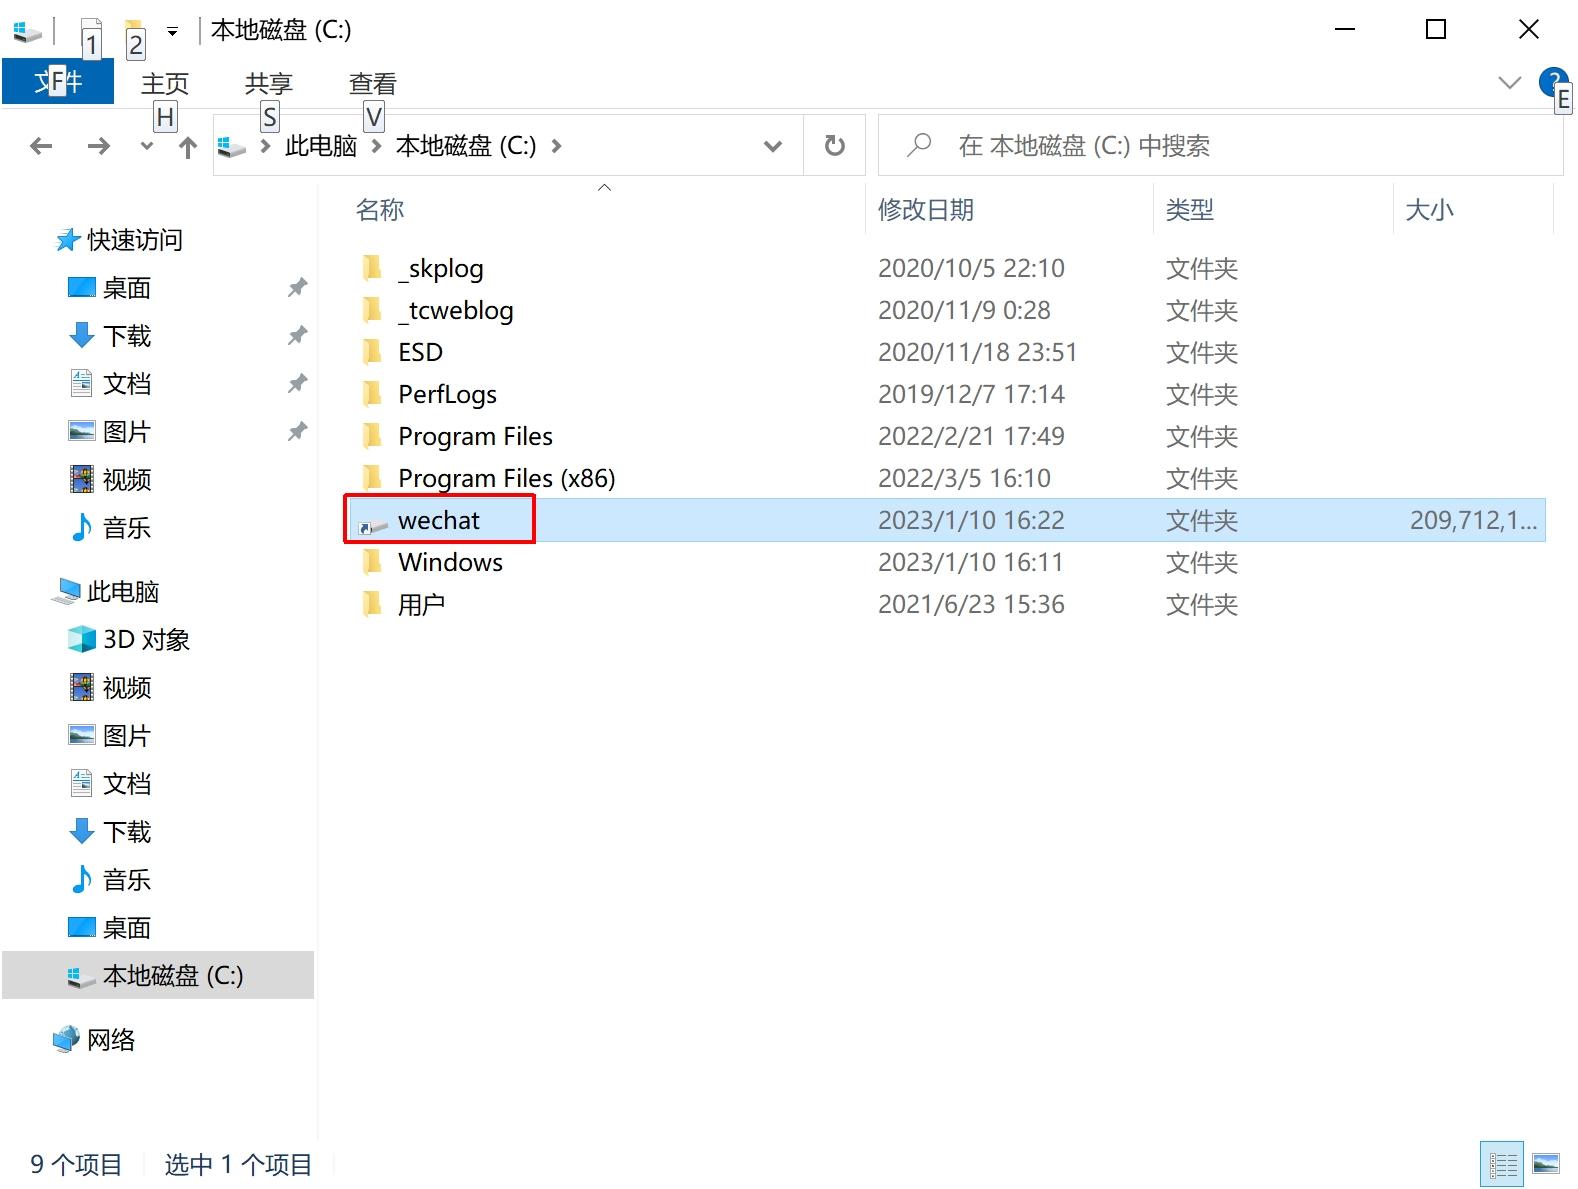Switch to the 查看 ribbon tab
Screen dimensions: 1578x1189
pyautogui.click(x=372, y=84)
